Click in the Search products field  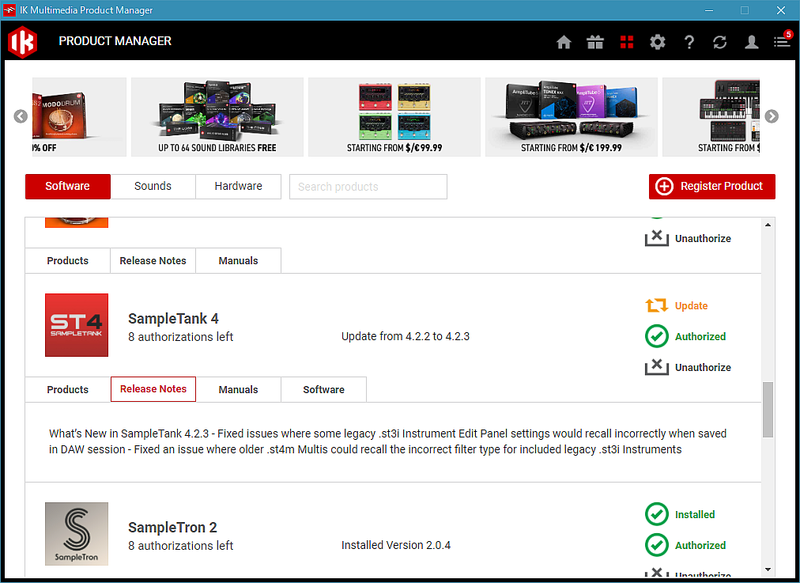[x=368, y=187]
